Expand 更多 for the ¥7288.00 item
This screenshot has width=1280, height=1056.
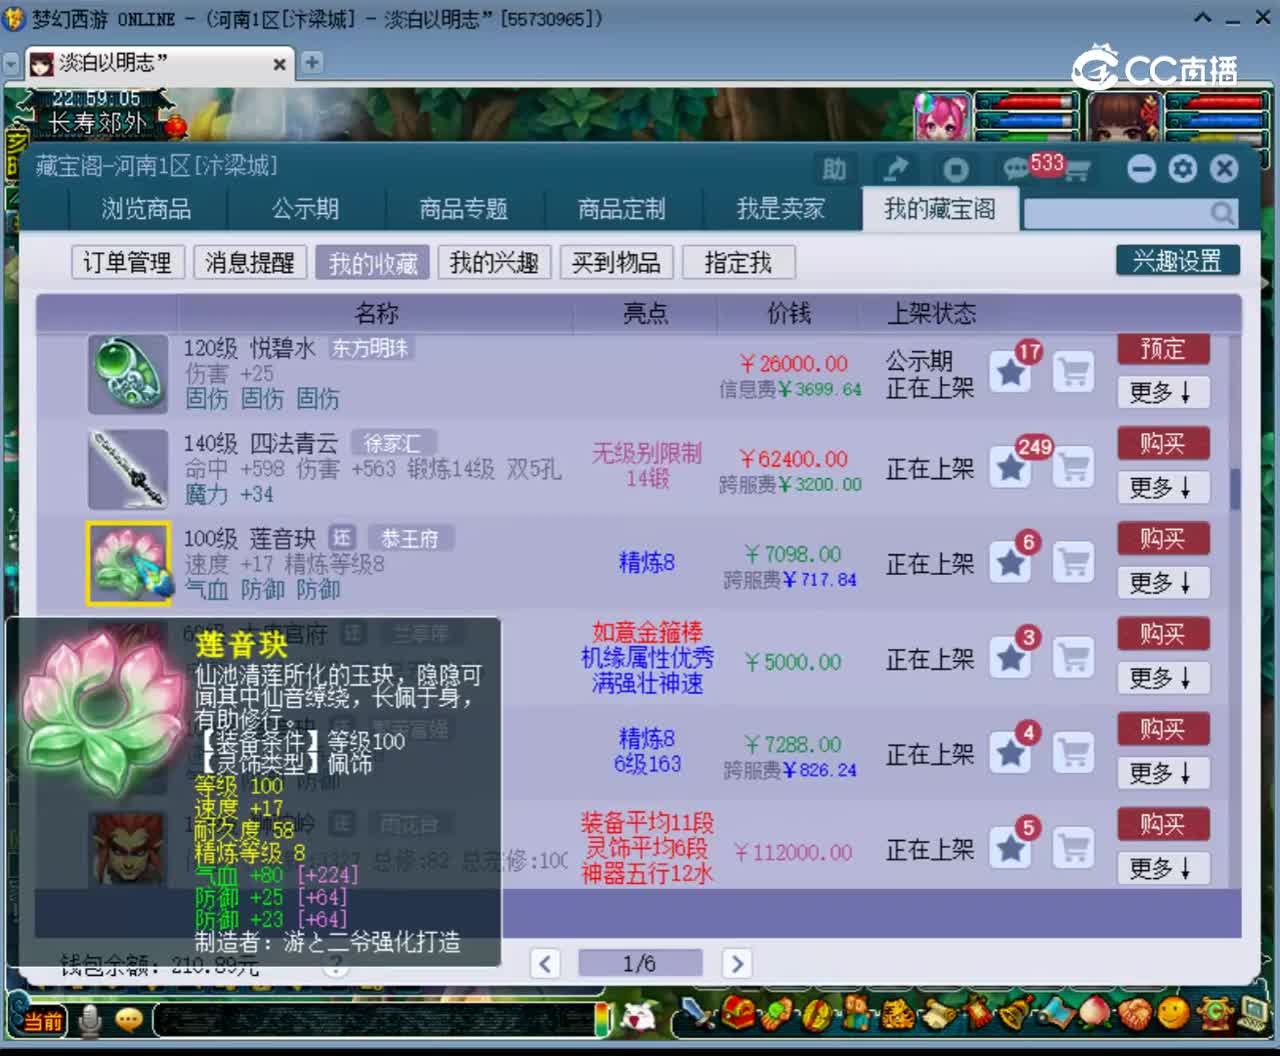tap(1162, 772)
